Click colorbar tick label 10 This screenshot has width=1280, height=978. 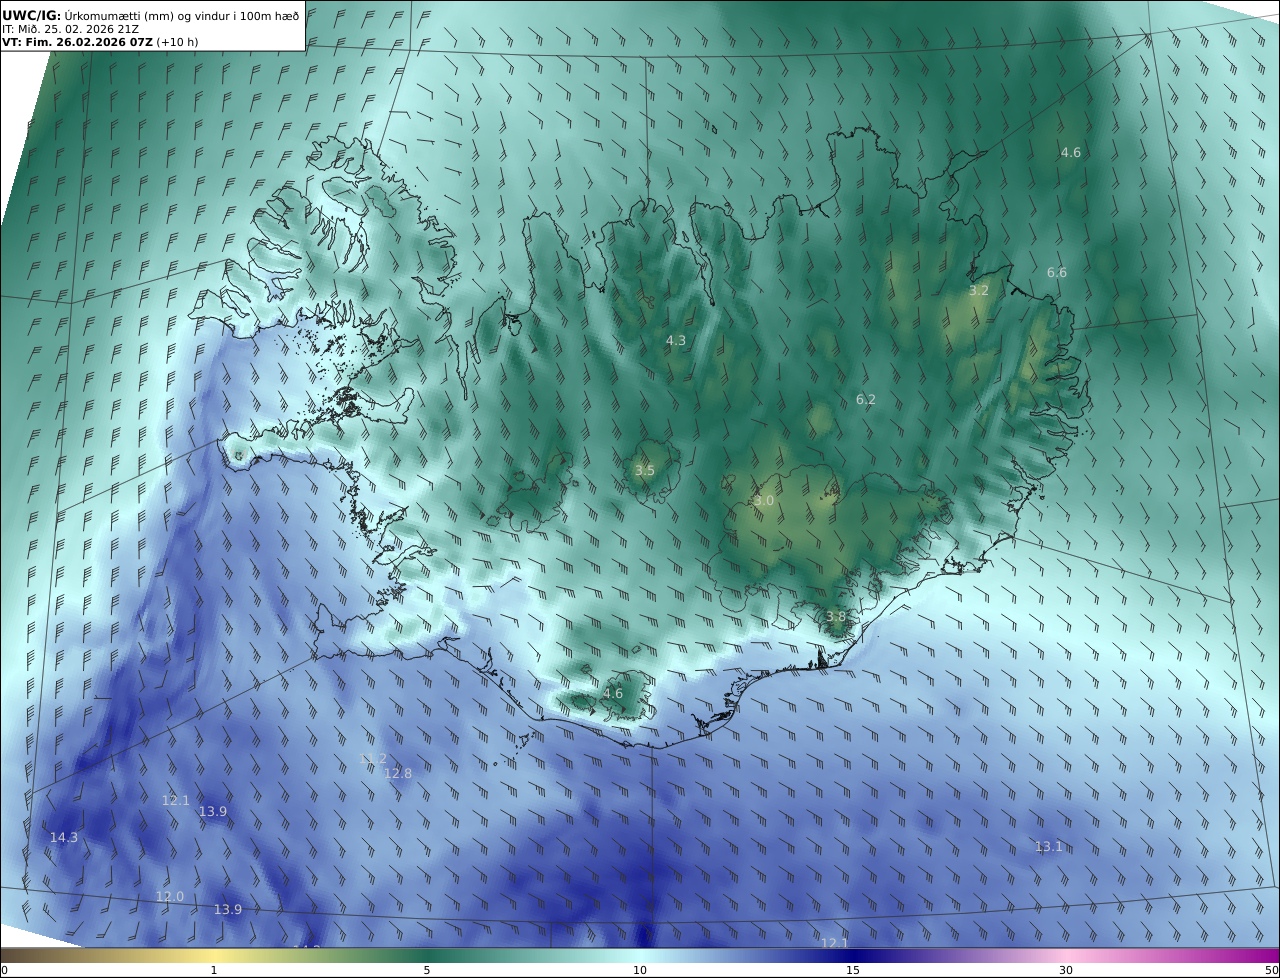pyautogui.click(x=640, y=970)
